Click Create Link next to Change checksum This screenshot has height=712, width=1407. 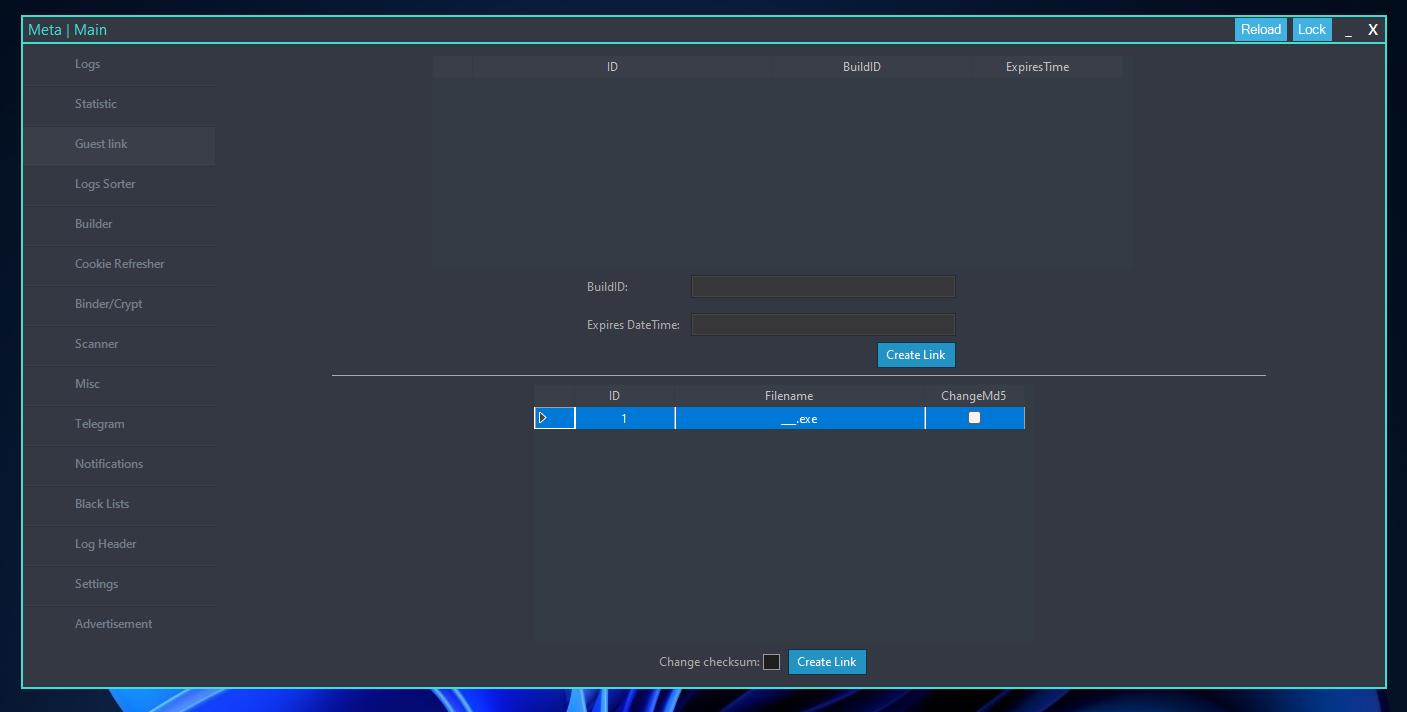tap(827, 662)
